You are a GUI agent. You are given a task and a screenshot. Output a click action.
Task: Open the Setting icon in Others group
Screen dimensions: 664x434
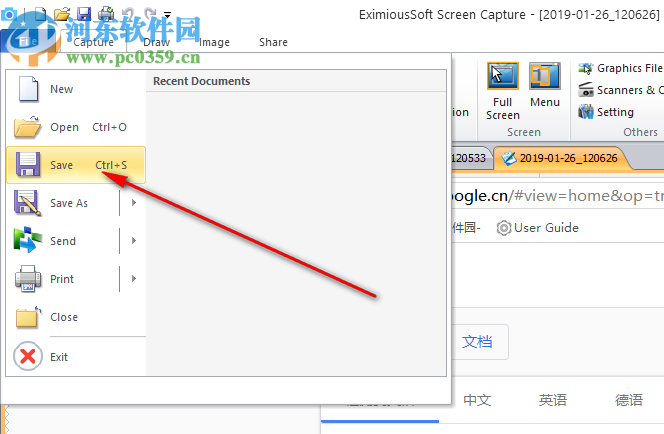[586, 112]
